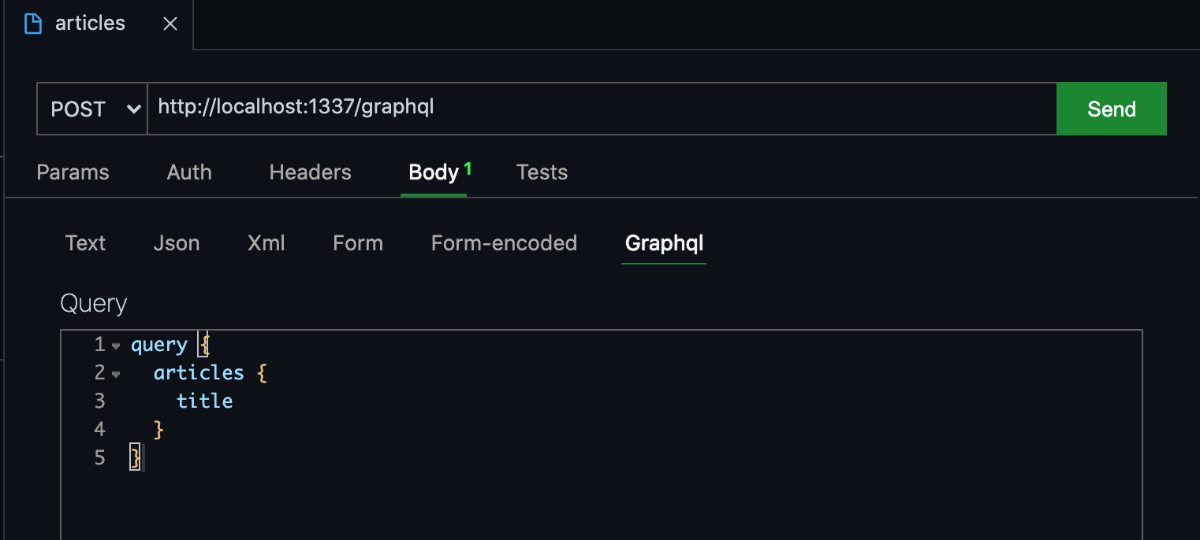Image resolution: width=1200 pixels, height=540 pixels.
Task: Collapse the articles block fold arrow
Action: point(116,374)
